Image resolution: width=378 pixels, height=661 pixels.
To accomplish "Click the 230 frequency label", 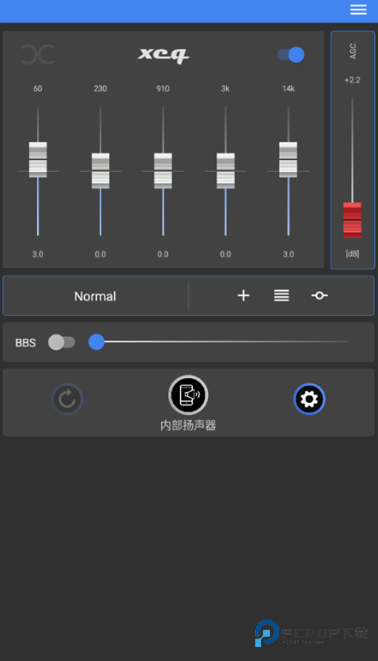I will pyautogui.click(x=100, y=89).
